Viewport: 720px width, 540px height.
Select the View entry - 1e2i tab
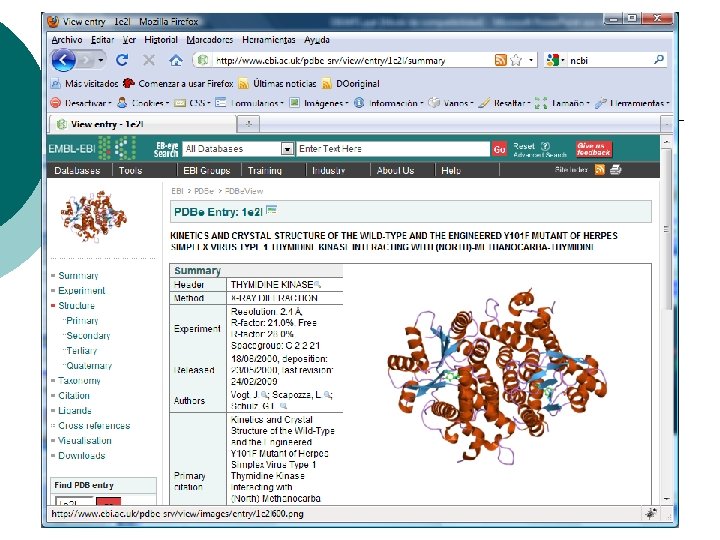[142, 124]
